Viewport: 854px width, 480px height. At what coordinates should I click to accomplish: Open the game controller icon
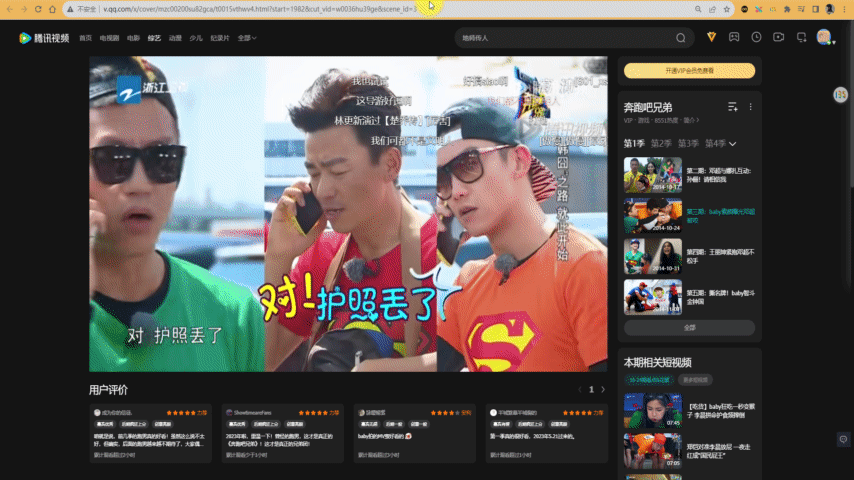tap(734, 37)
